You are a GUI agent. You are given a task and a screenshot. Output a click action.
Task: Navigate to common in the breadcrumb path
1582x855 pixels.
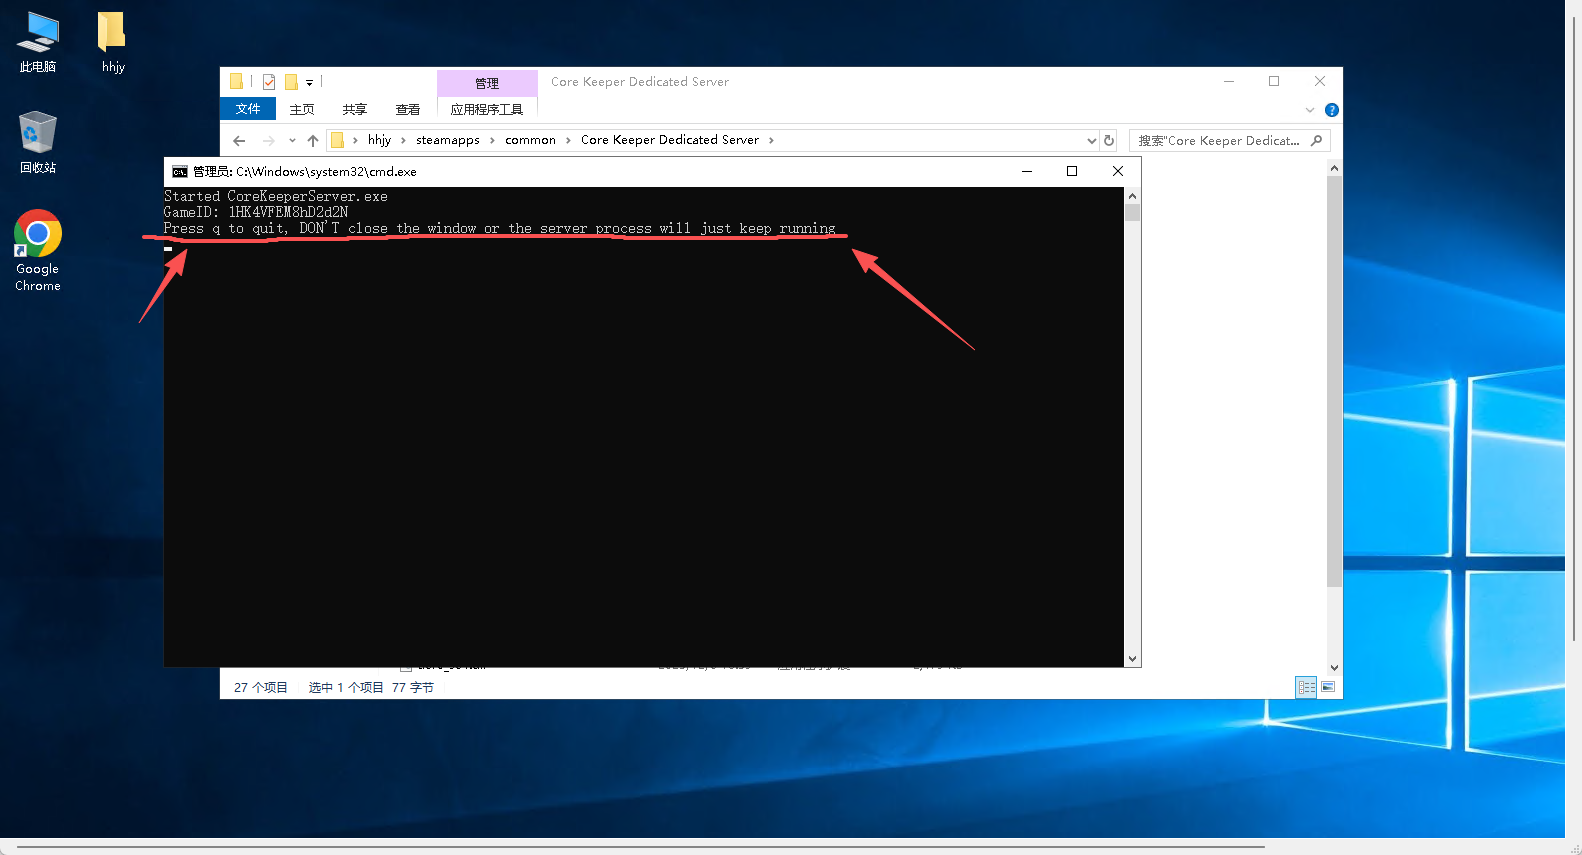(530, 140)
